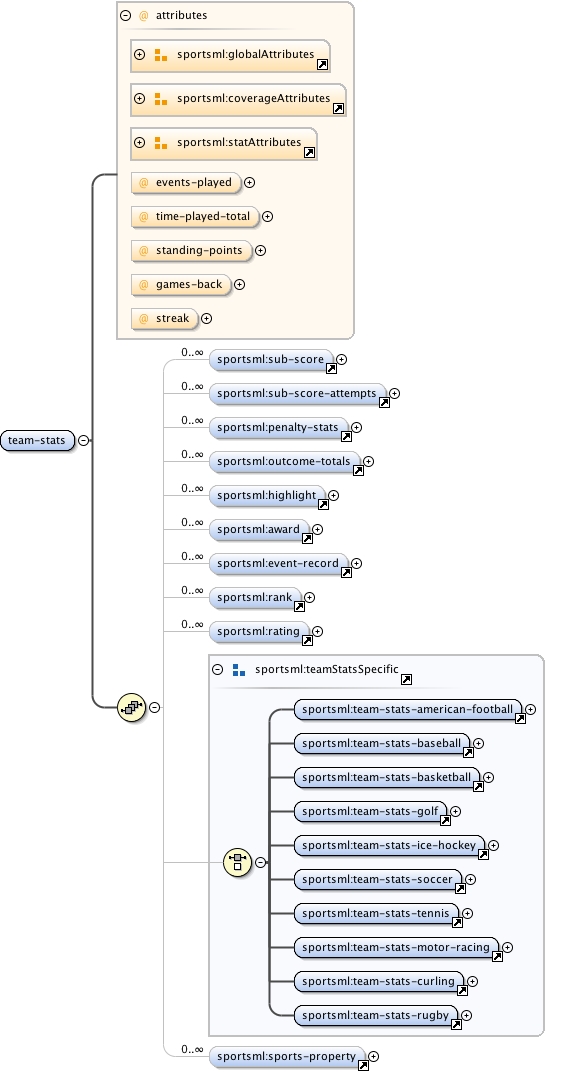Image resolution: width=562 pixels, height=1072 pixels.
Task: Expand sportsml:penalty-stats element
Action: 356,427
